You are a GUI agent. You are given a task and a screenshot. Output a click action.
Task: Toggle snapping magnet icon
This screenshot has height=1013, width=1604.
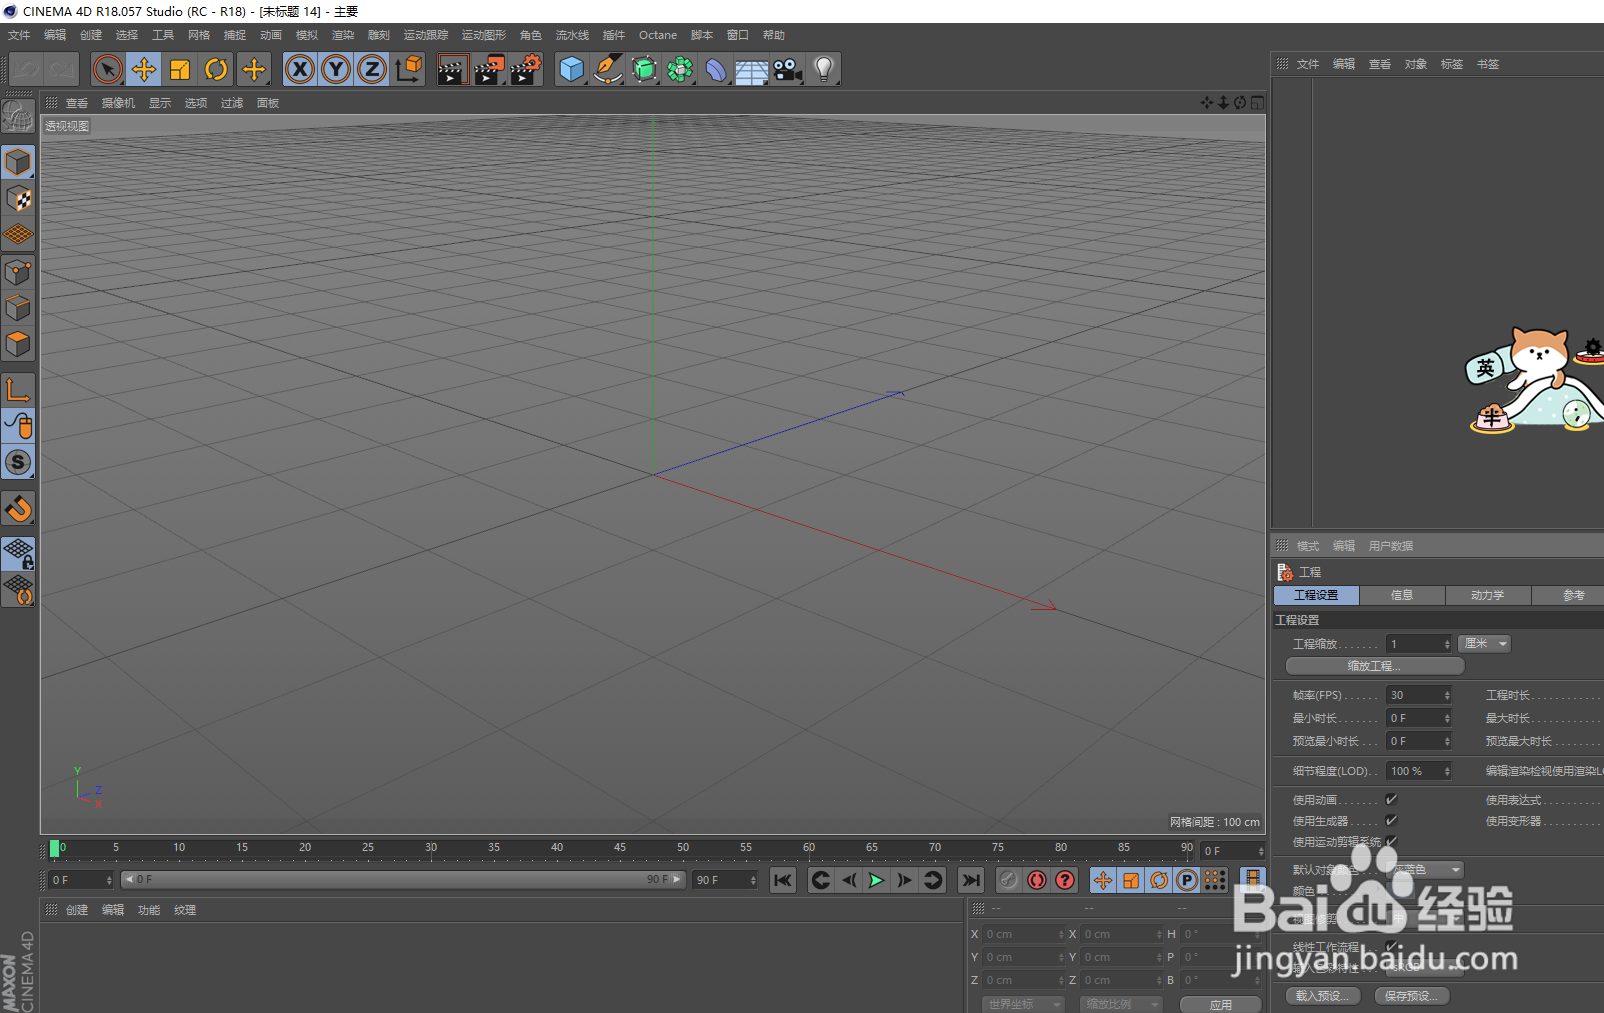[x=18, y=509]
